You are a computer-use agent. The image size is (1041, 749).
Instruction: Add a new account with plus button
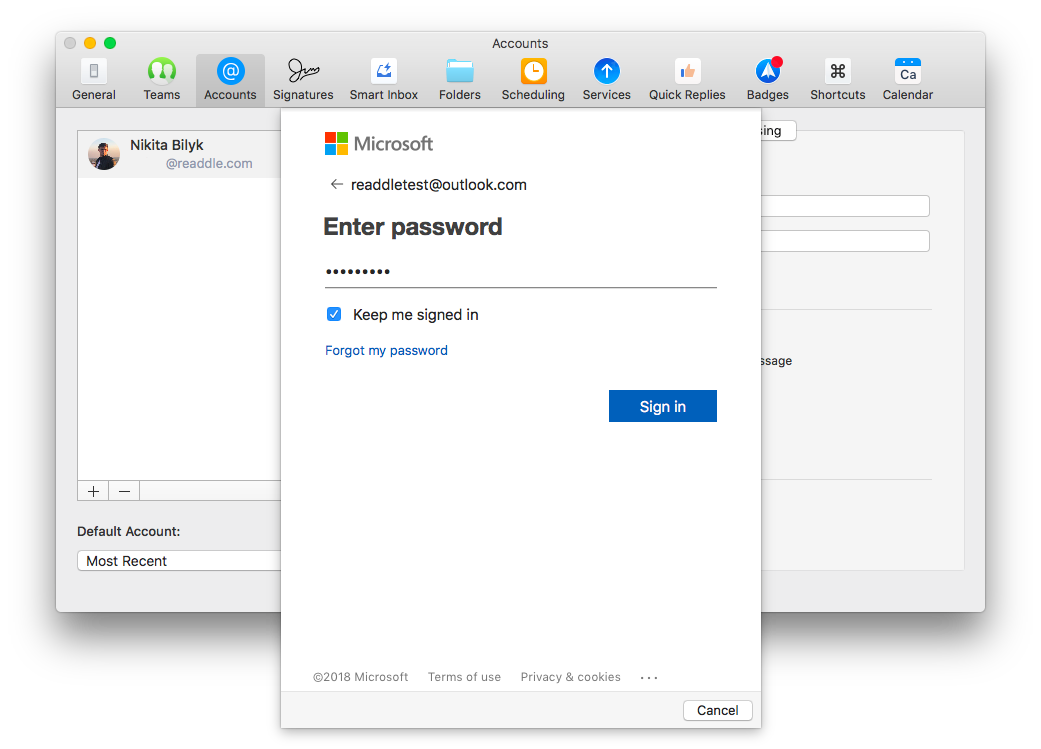coord(94,491)
